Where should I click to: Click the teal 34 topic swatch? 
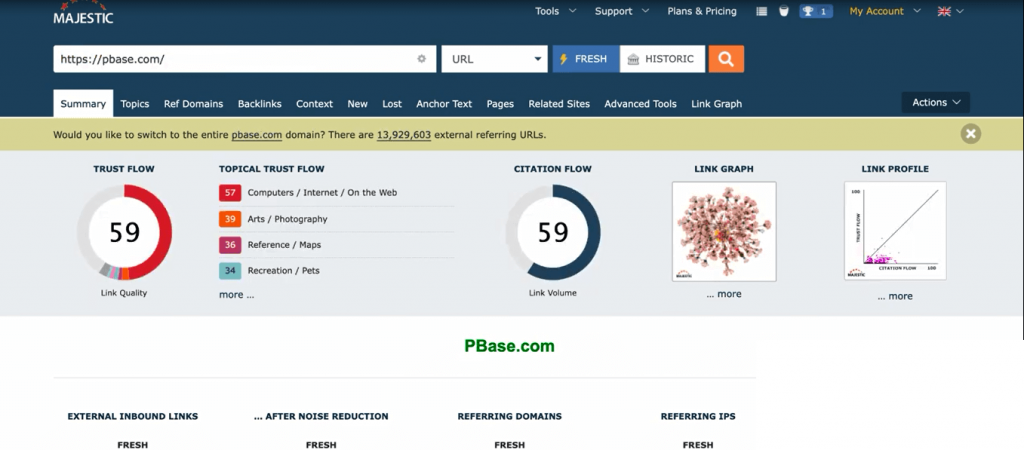coord(230,270)
